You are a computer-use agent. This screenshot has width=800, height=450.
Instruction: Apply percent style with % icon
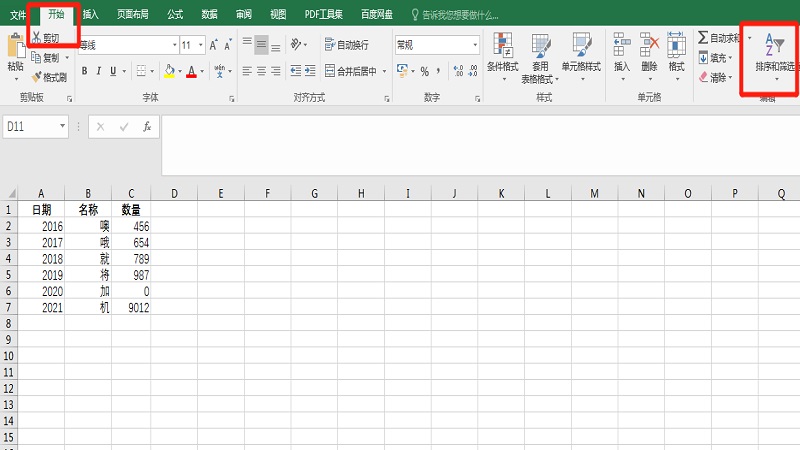pyautogui.click(x=424, y=71)
